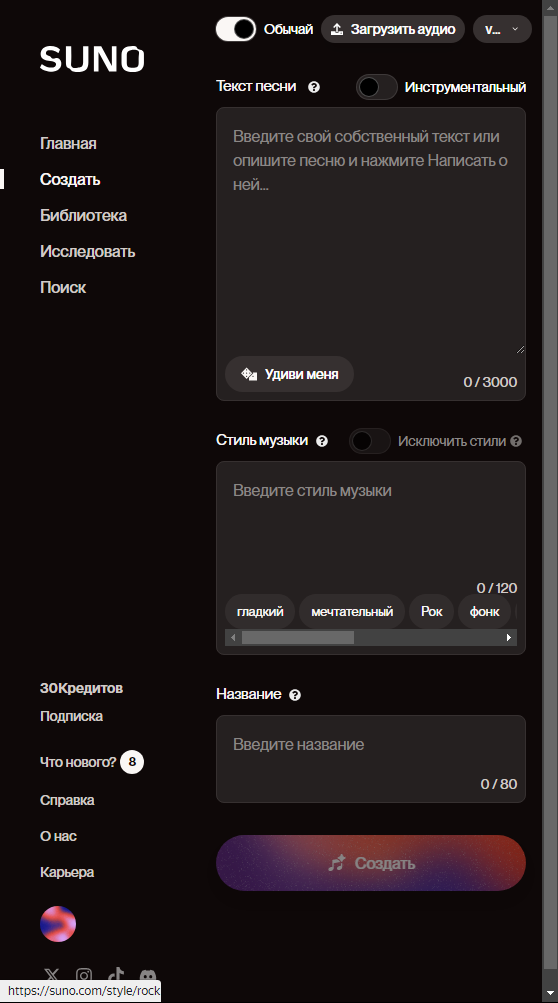Click the 30Кредитов label

(81, 688)
